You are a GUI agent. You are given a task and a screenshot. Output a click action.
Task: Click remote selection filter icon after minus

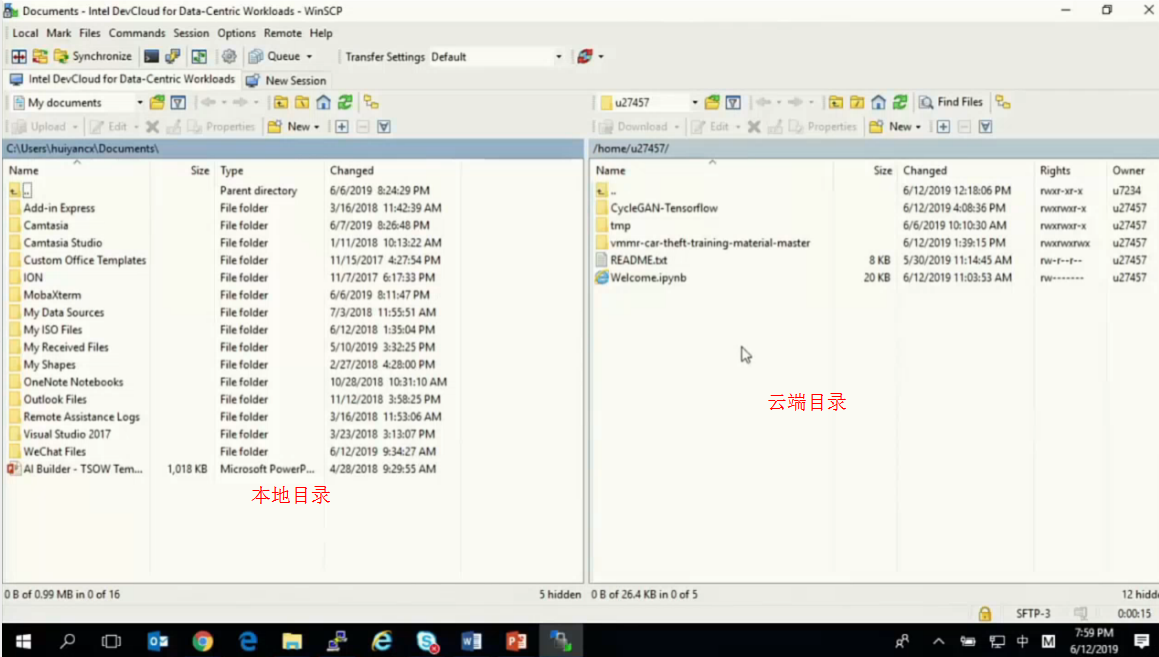tap(985, 127)
